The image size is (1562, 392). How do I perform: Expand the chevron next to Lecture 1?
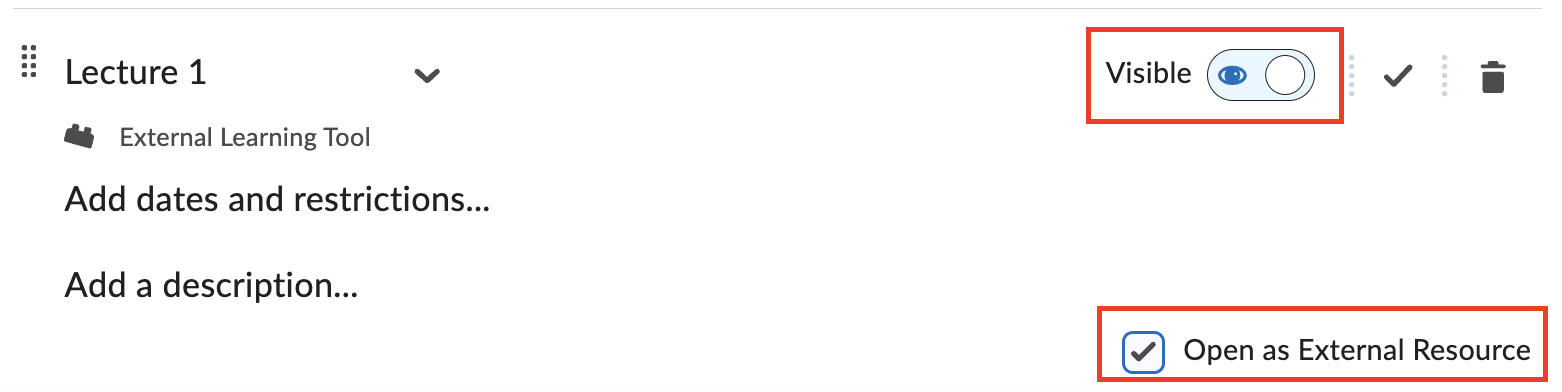(427, 75)
